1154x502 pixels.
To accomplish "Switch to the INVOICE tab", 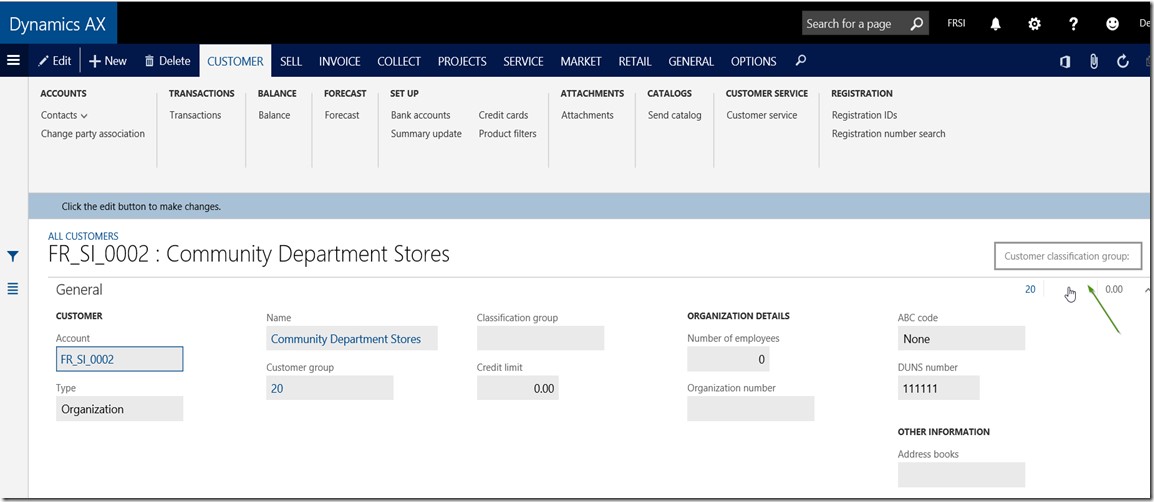I will [x=339, y=61].
